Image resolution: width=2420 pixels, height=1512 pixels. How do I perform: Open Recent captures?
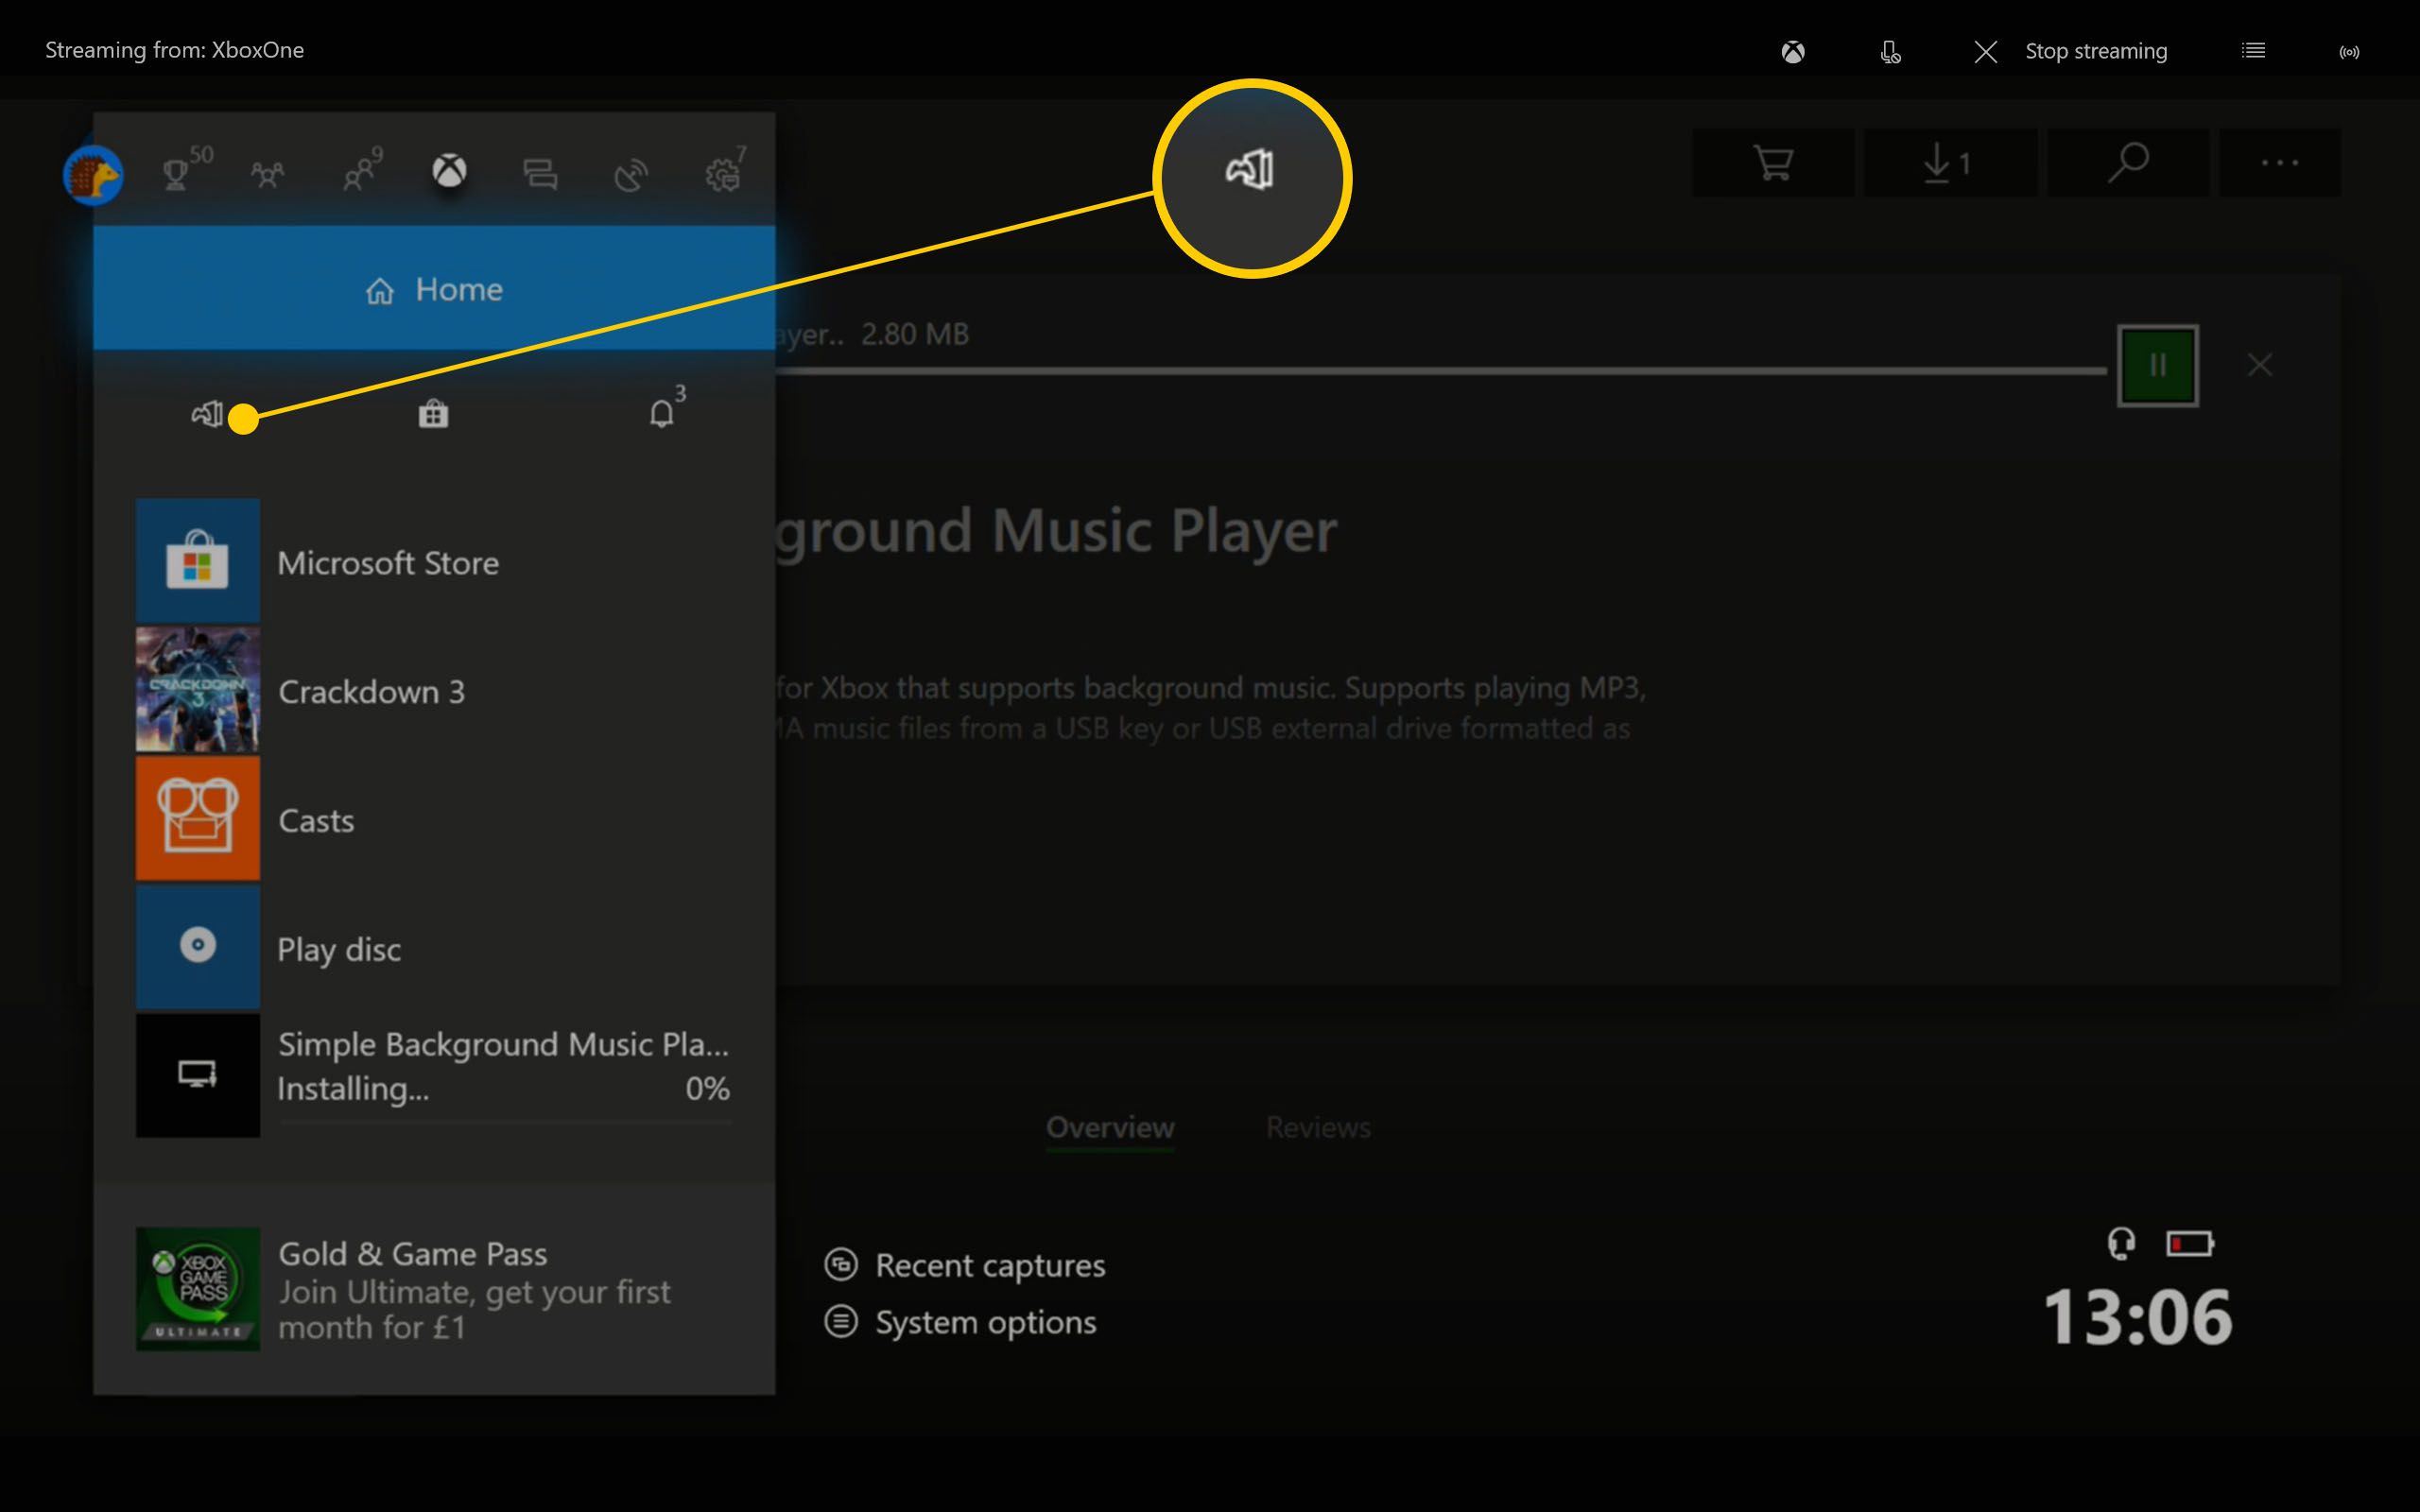[x=965, y=1265]
